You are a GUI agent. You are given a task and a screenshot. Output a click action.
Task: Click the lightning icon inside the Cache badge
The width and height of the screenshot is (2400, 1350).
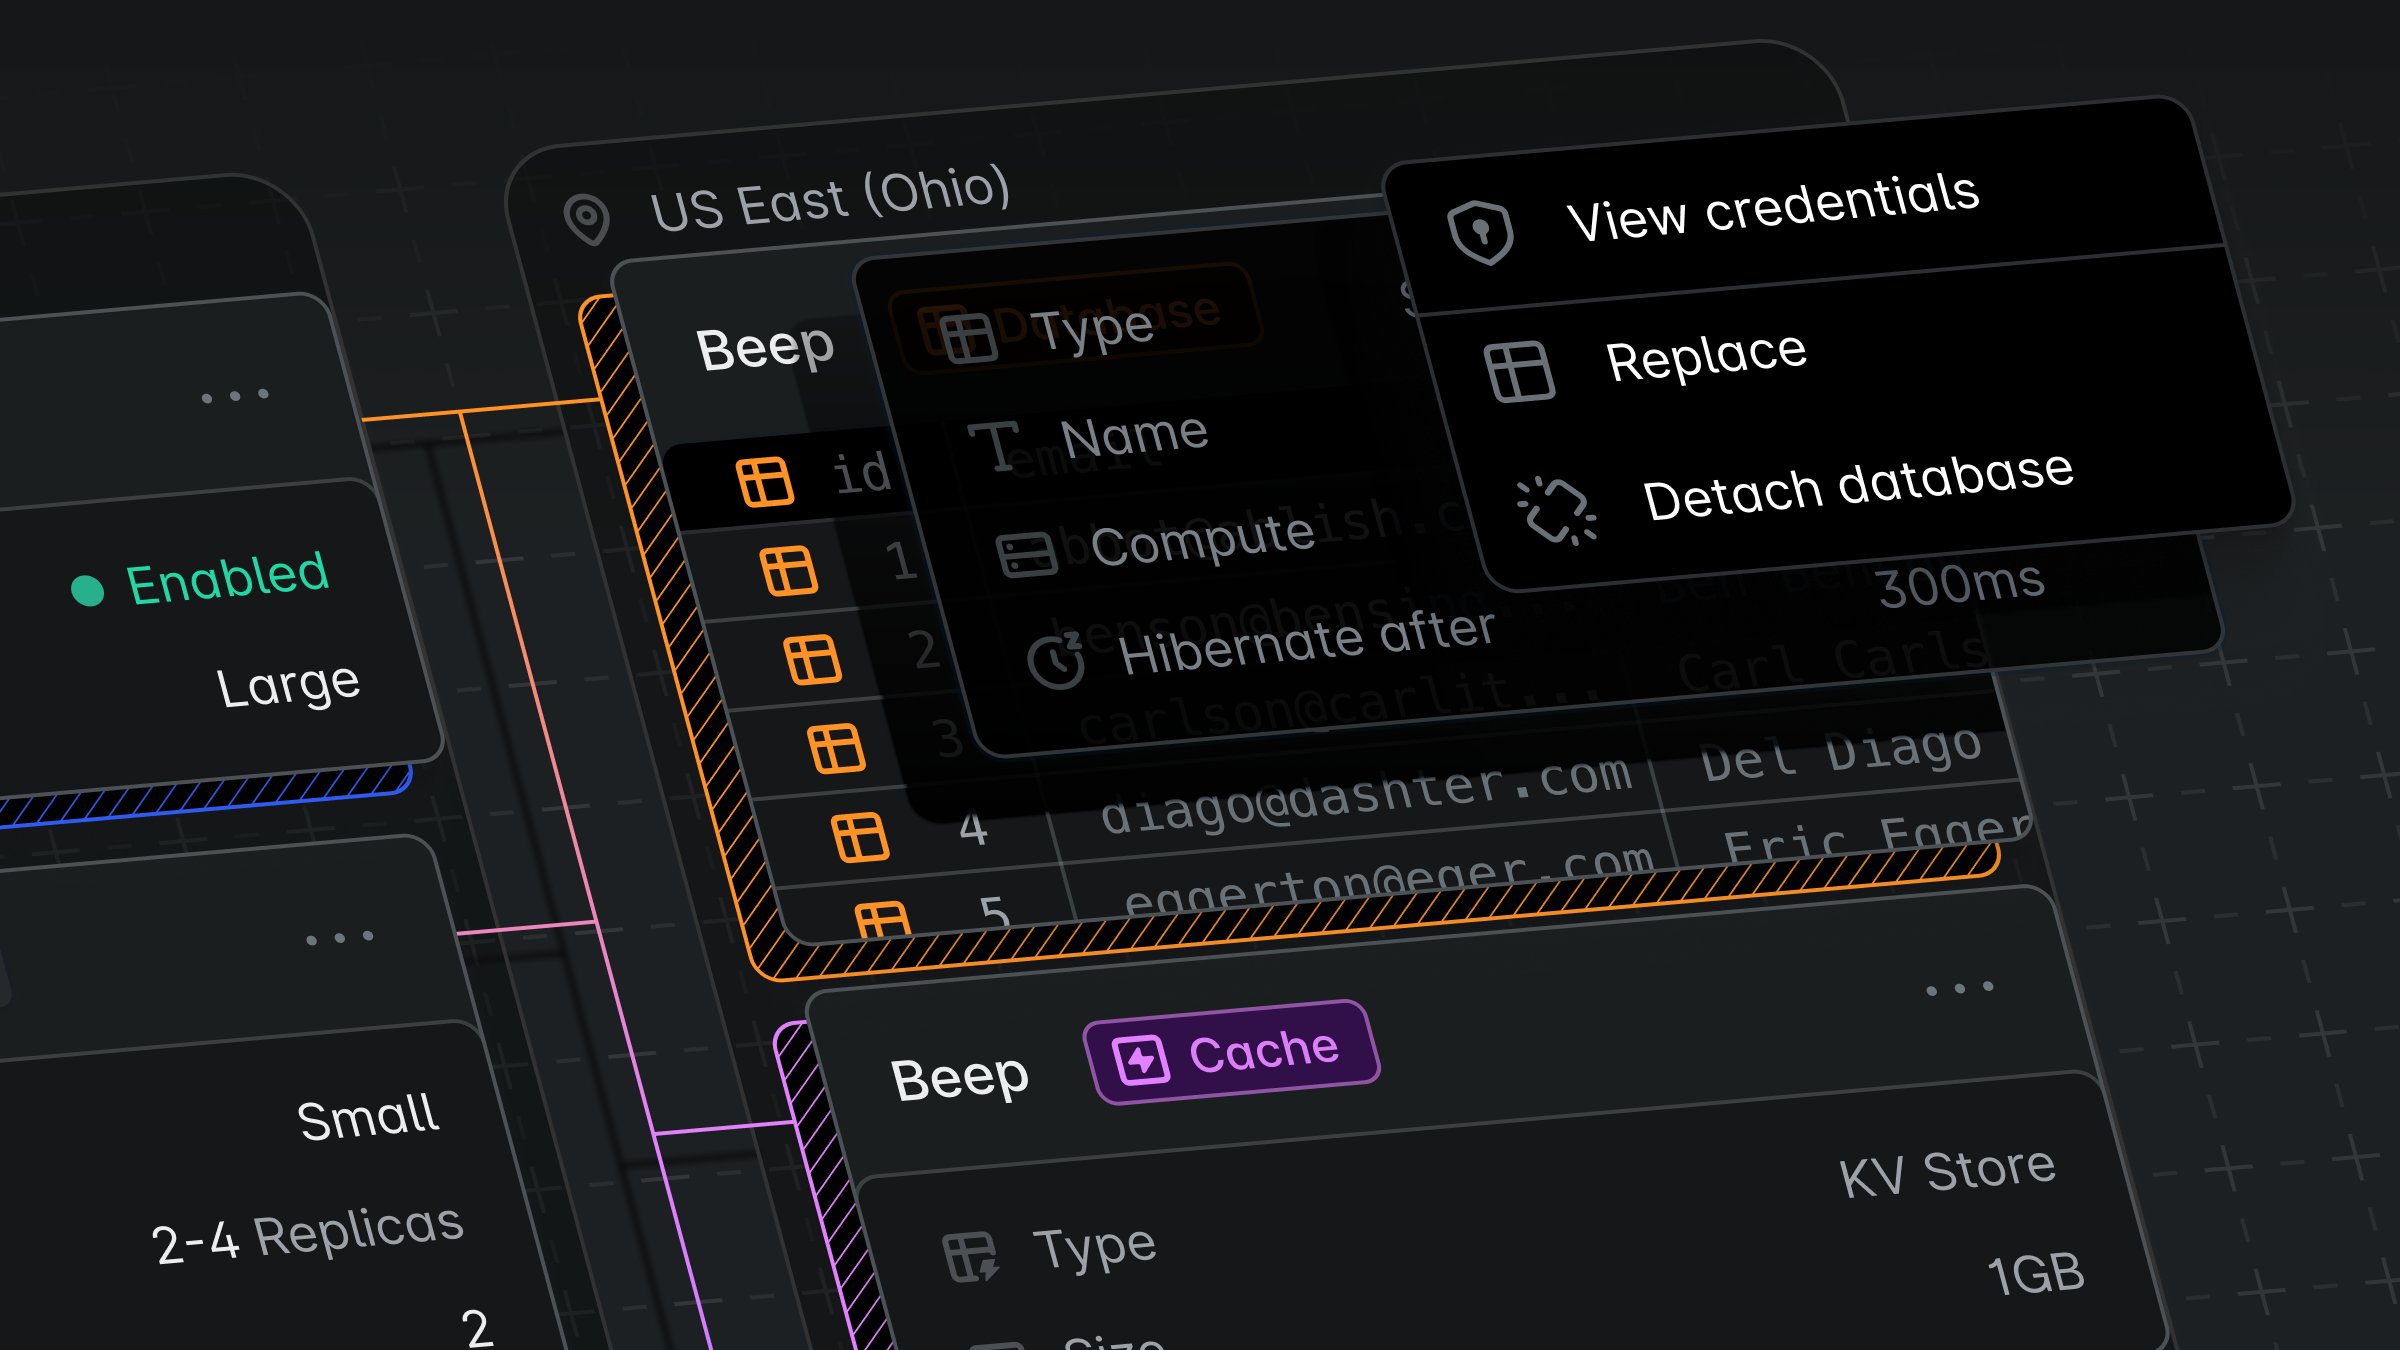(x=1141, y=1060)
